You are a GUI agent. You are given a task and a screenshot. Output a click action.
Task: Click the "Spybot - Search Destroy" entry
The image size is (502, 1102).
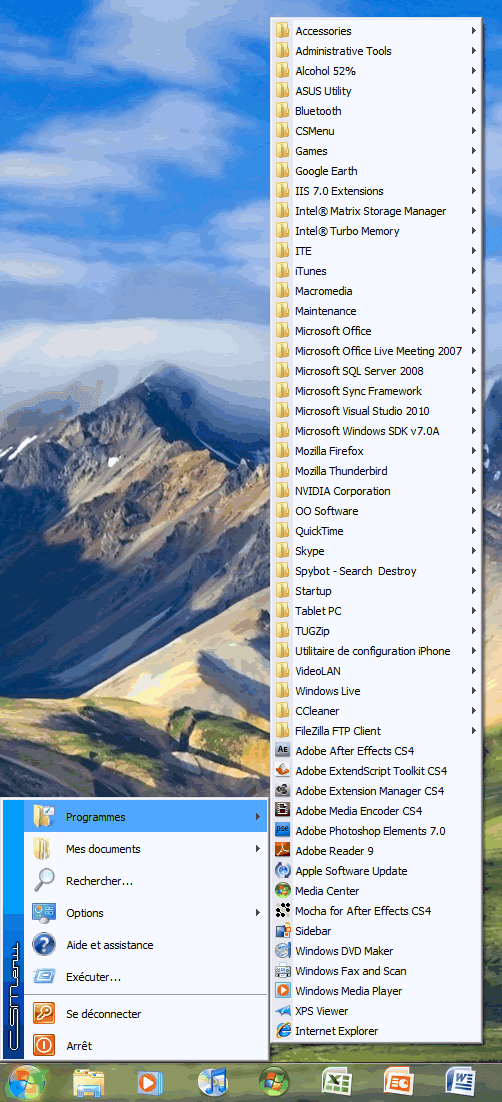coord(377,571)
